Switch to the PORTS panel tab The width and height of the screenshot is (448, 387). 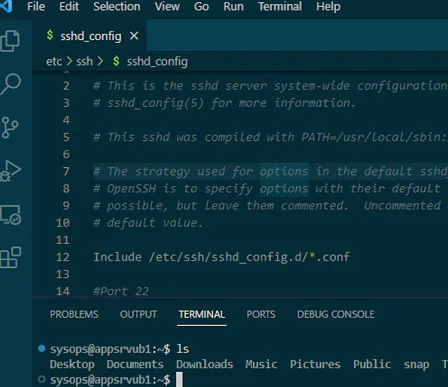click(261, 314)
